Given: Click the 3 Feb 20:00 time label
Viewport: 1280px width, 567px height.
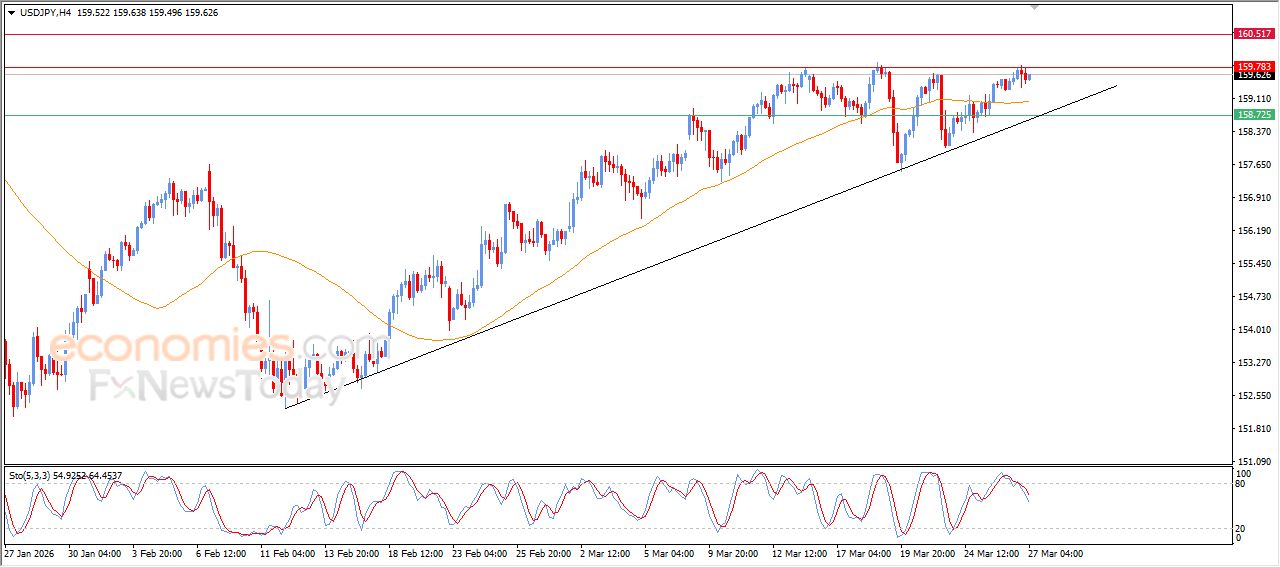Looking at the screenshot, I should pyautogui.click(x=157, y=553).
